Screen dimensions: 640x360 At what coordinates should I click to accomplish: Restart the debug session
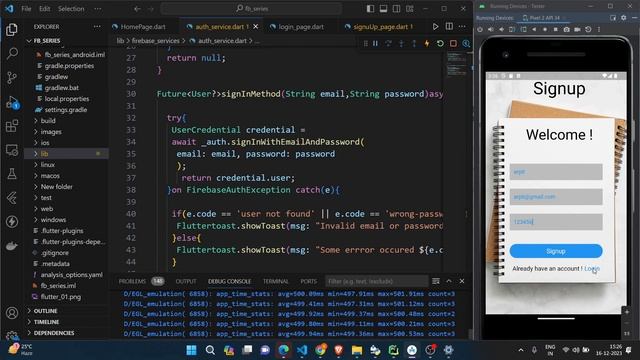pyautogui.click(x=440, y=44)
